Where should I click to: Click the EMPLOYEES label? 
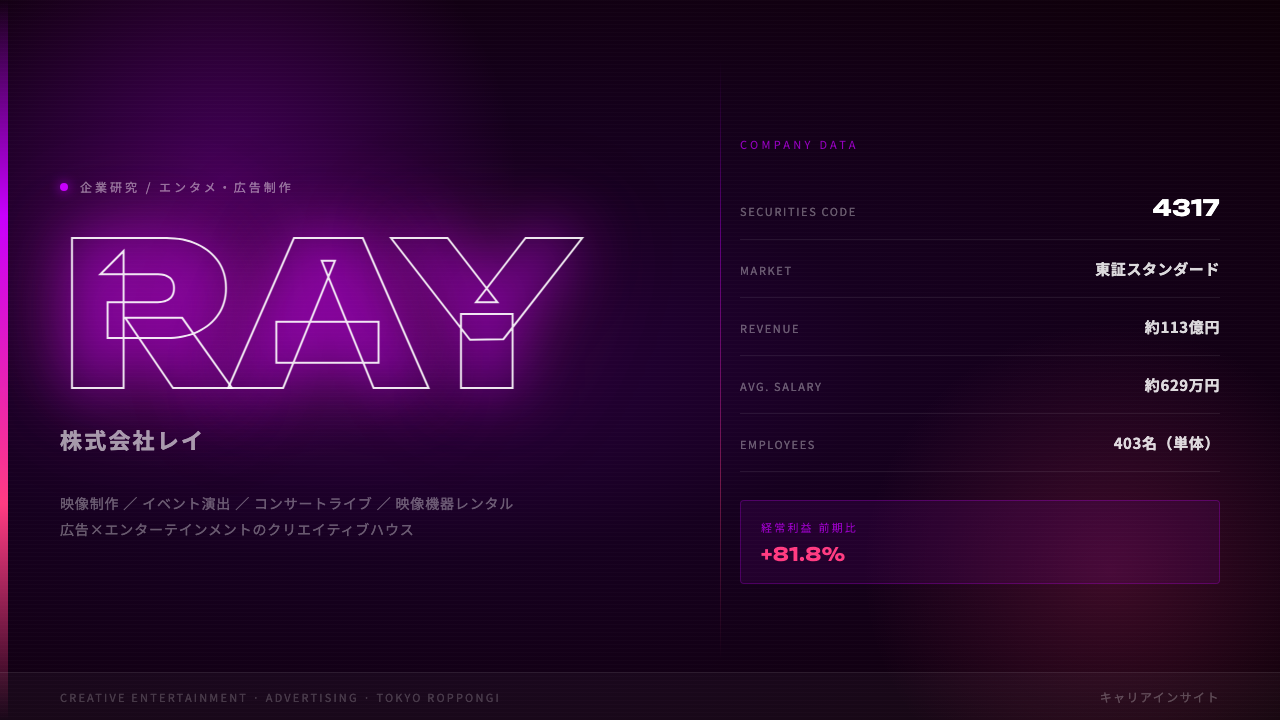click(778, 445)
